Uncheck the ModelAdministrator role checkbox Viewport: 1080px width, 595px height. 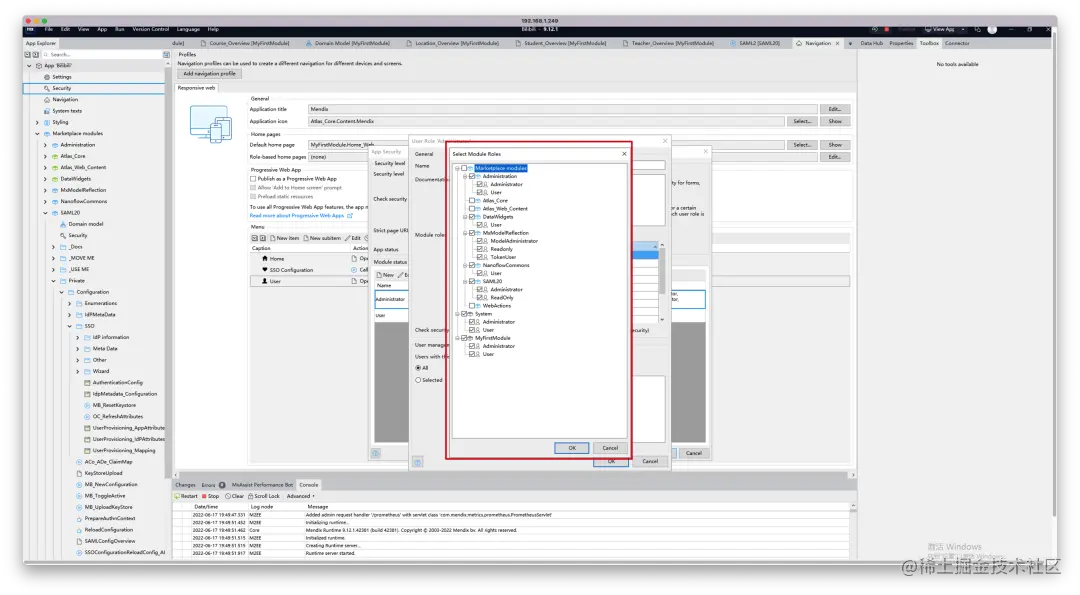click(479, 241)
